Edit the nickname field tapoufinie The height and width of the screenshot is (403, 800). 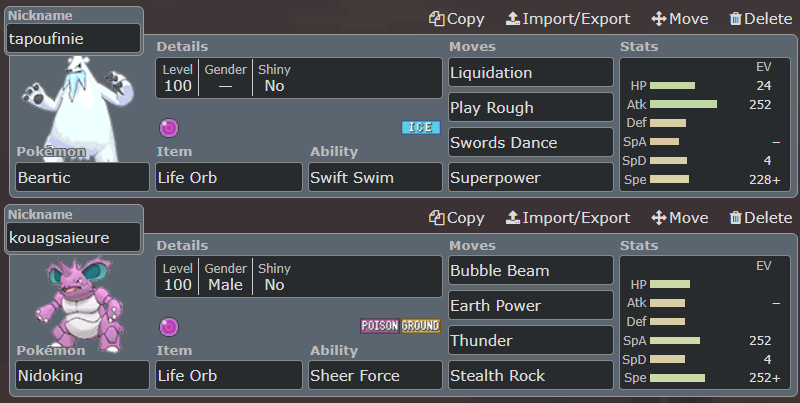point(74,39)
